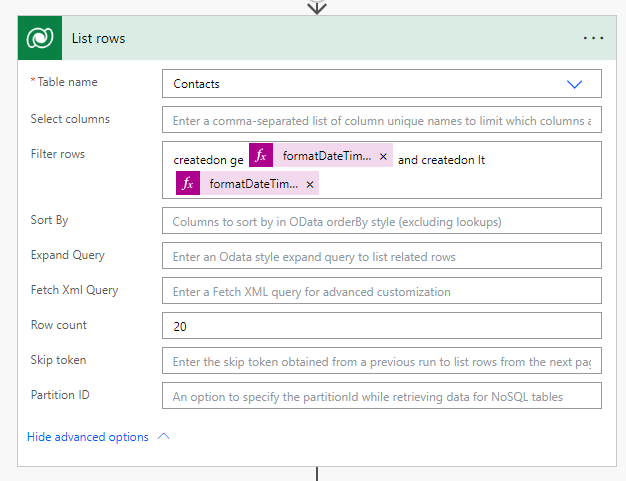Focus the Sort By input field
The height and width of the screenshot is (481, 626).
click(x=381, y=221)
